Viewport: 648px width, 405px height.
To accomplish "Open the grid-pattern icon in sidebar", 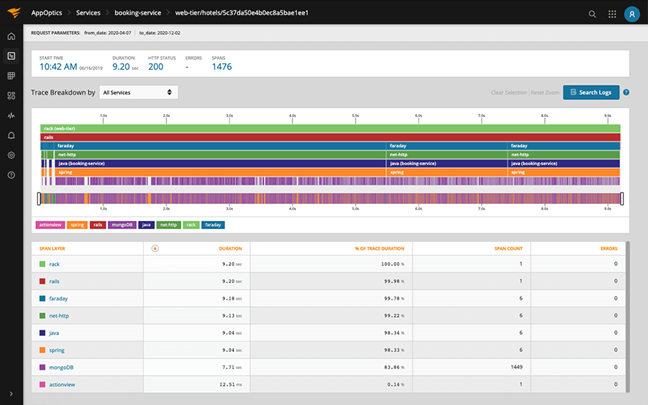I will coord(11,76).
